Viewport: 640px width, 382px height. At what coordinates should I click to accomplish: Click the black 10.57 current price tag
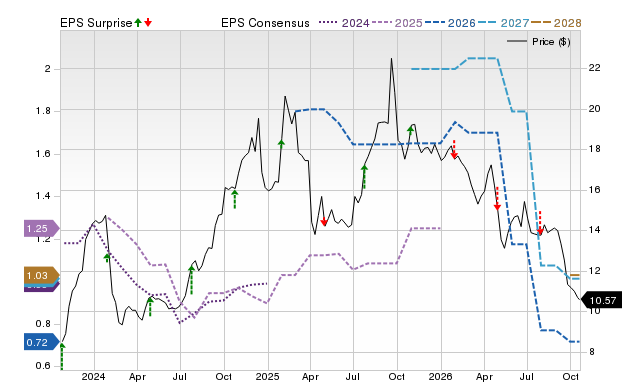coord(601,300)
